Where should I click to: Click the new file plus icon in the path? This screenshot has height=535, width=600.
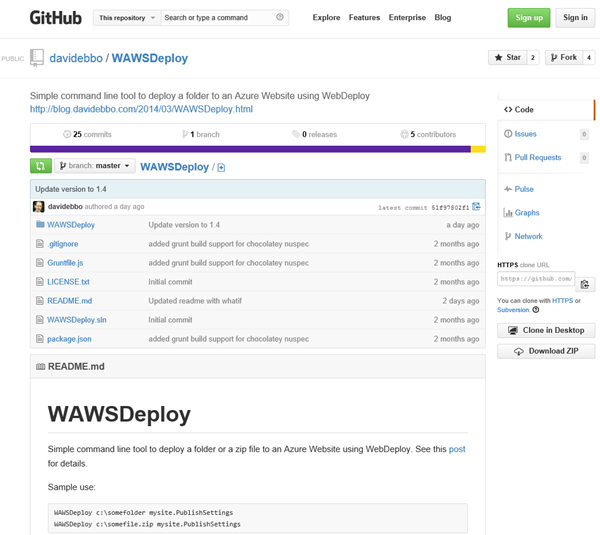(x=221, y=168)
